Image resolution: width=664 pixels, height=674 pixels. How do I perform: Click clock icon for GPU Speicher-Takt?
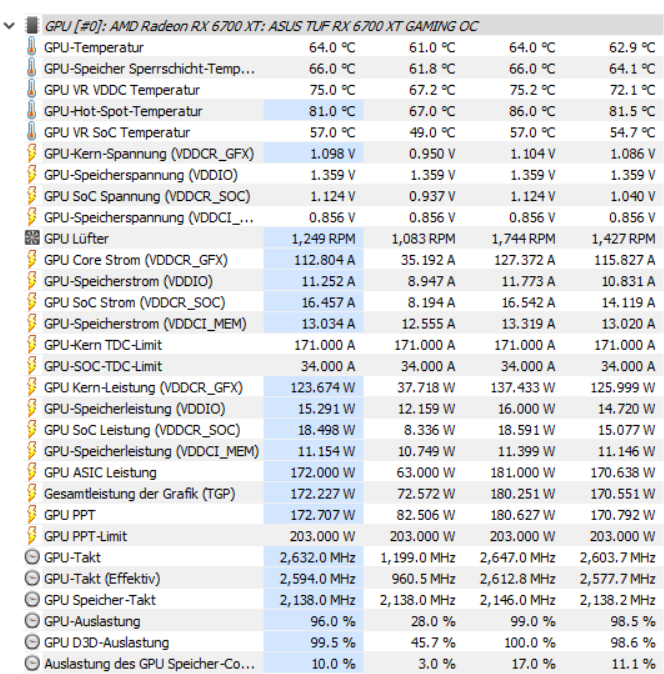(x=32, y=600)
